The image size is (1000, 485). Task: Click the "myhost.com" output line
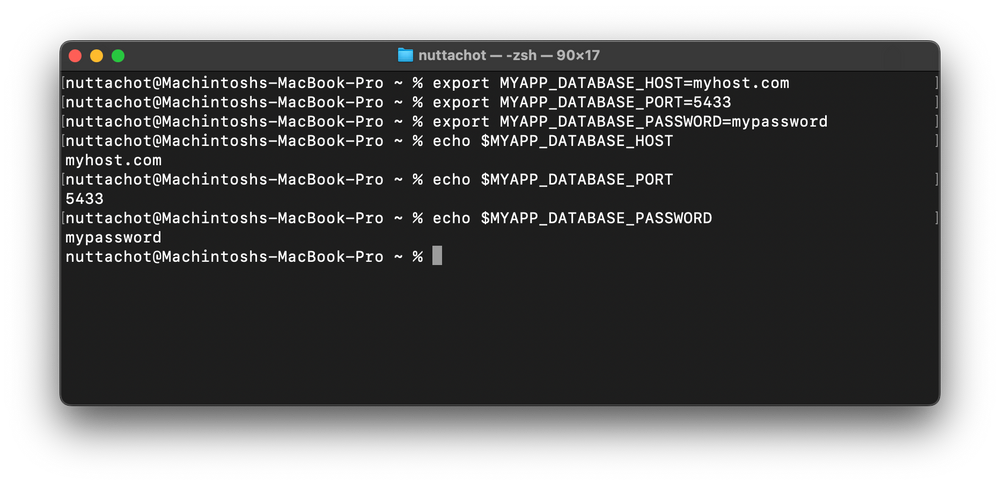[113, 160]
